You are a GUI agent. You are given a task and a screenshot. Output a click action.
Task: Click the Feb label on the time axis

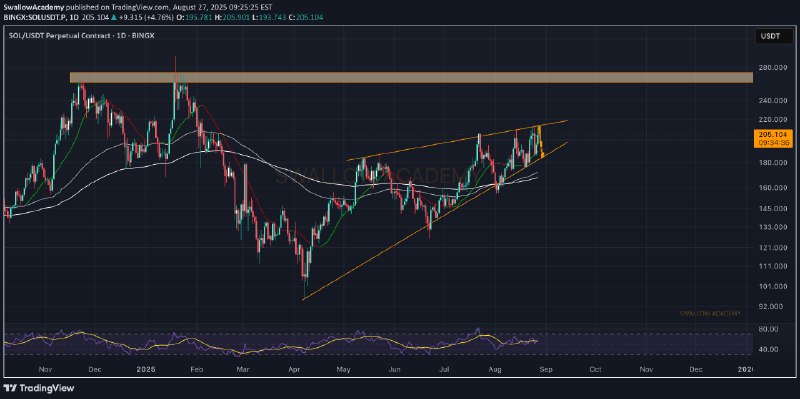tap(197, 368)
